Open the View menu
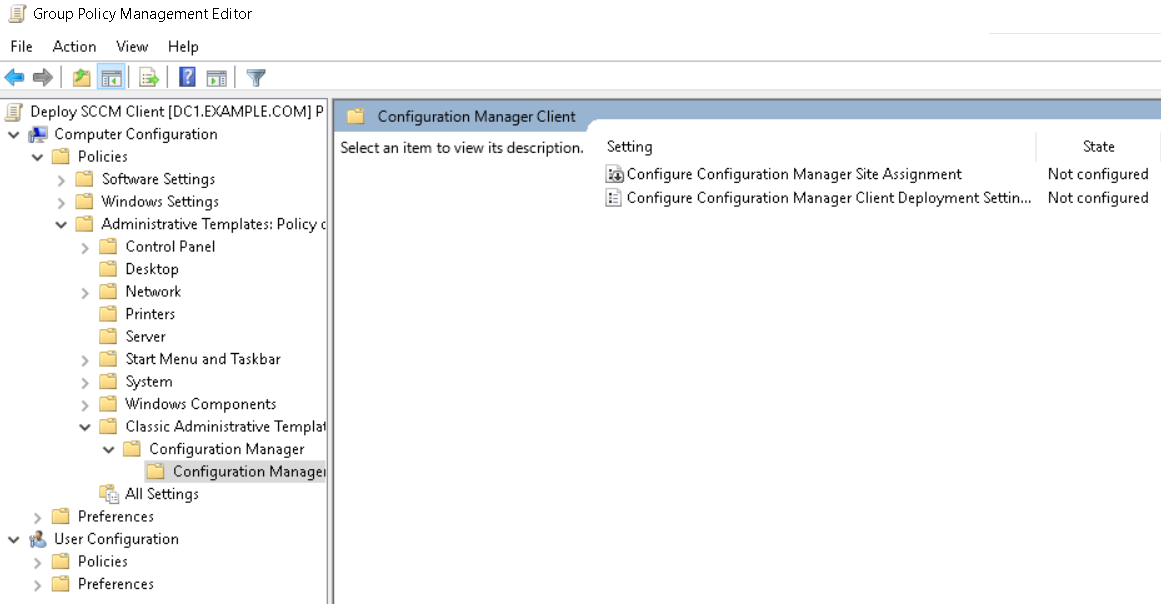Image resolution: width=1161 pixels, height=604 pixels. click(132, 46)
